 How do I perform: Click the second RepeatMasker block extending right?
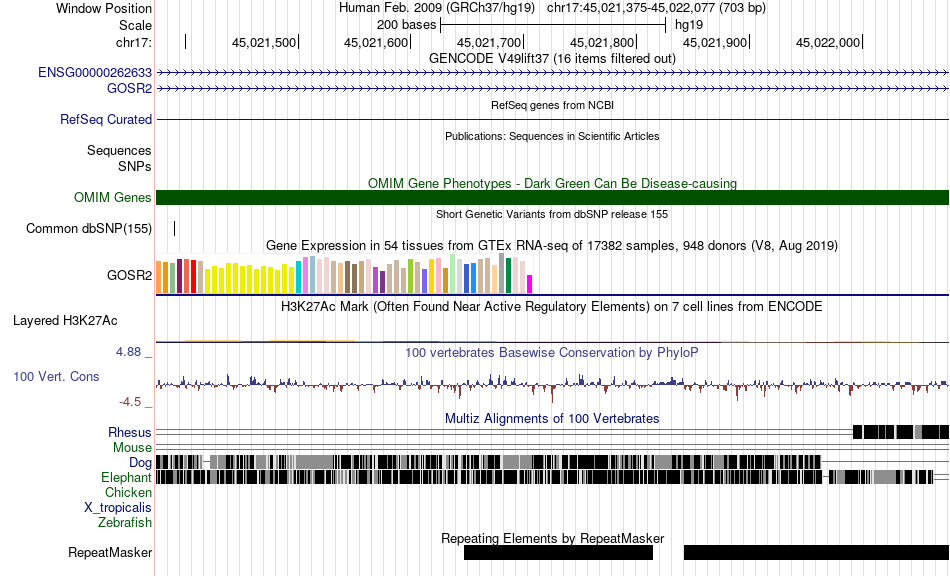[x=817, y=552]
